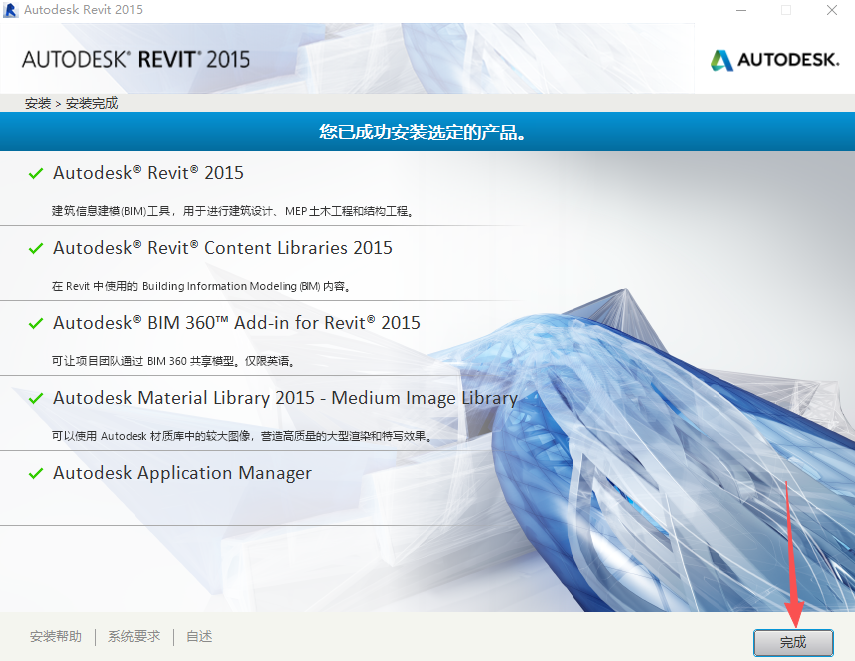Close the Autodesk Revit 2015 installer window
This screenshot has width=855, height=661.
click(832, 10)
